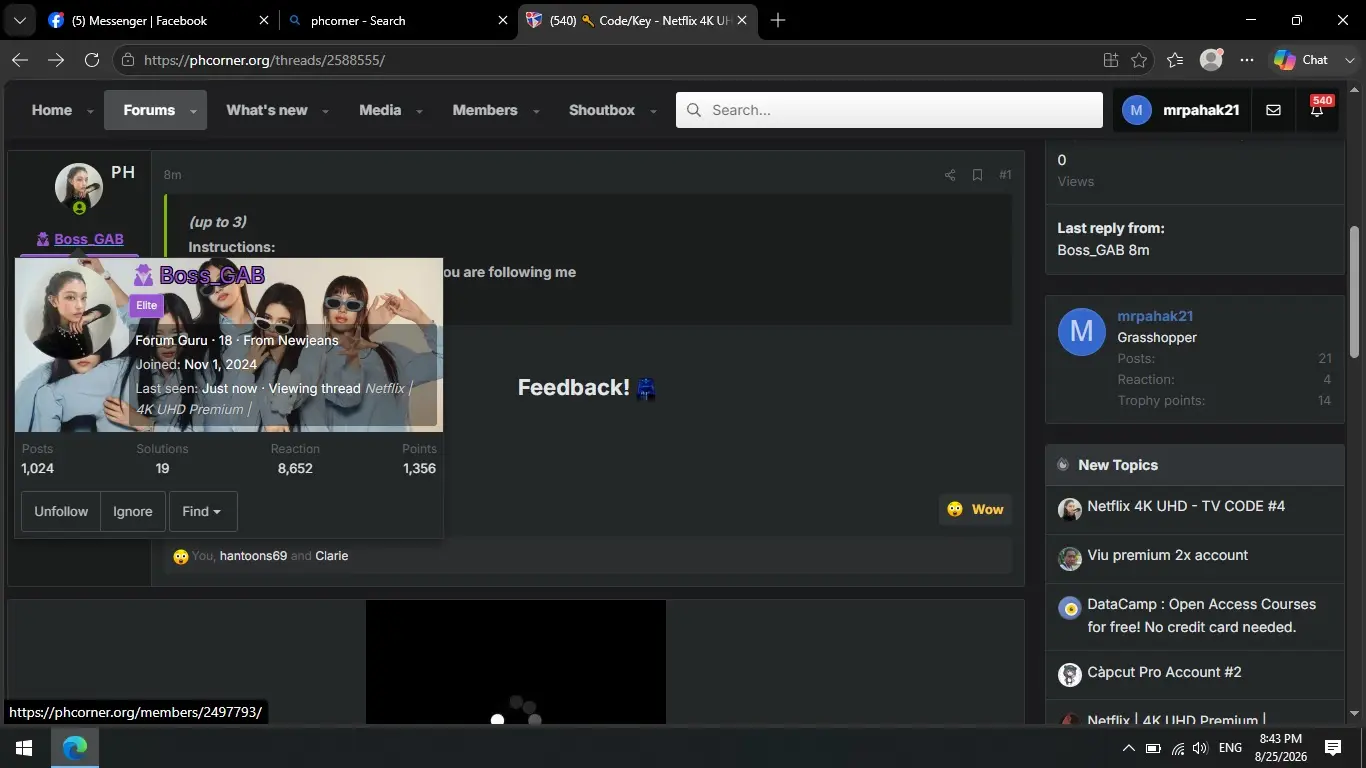Switch ENG input language in tray
The width and height of the screenshot is (1366, 768).
point(1230,748)
